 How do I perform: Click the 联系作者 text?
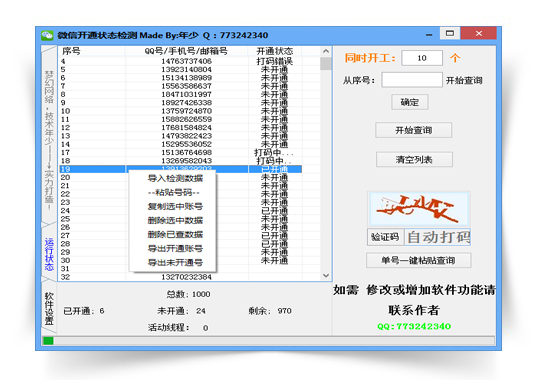pos(414,310)
